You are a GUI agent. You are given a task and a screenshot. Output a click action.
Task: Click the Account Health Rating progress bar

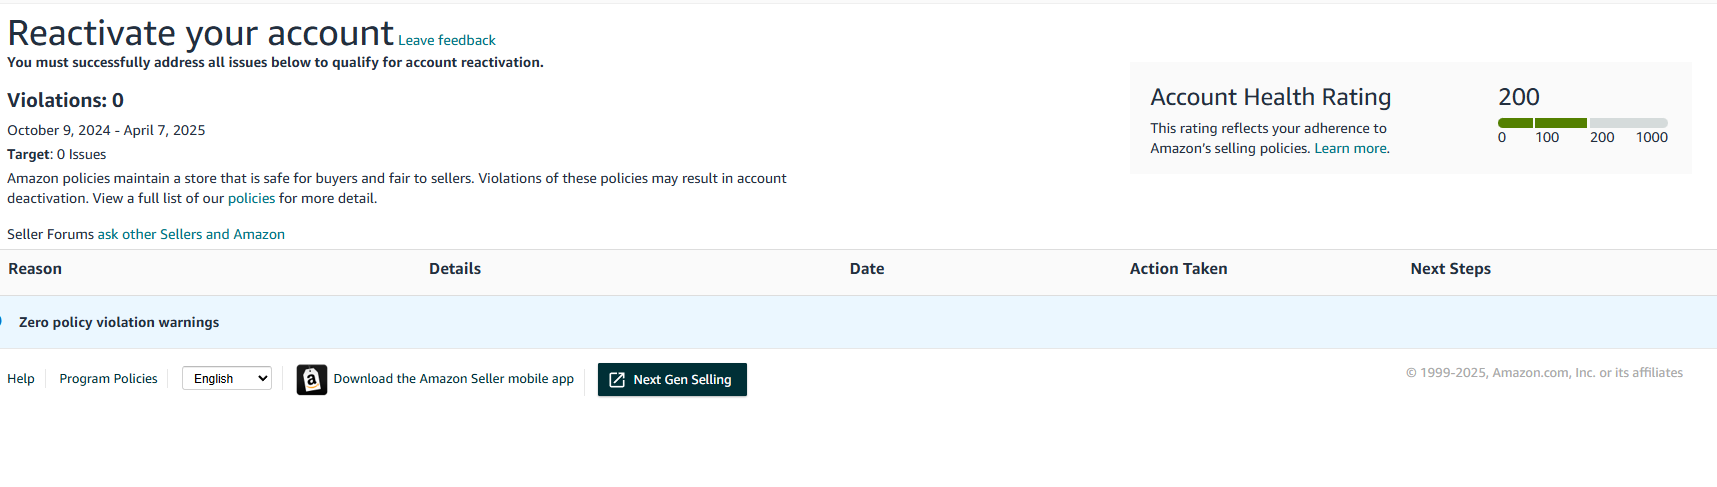(1582, 123)
